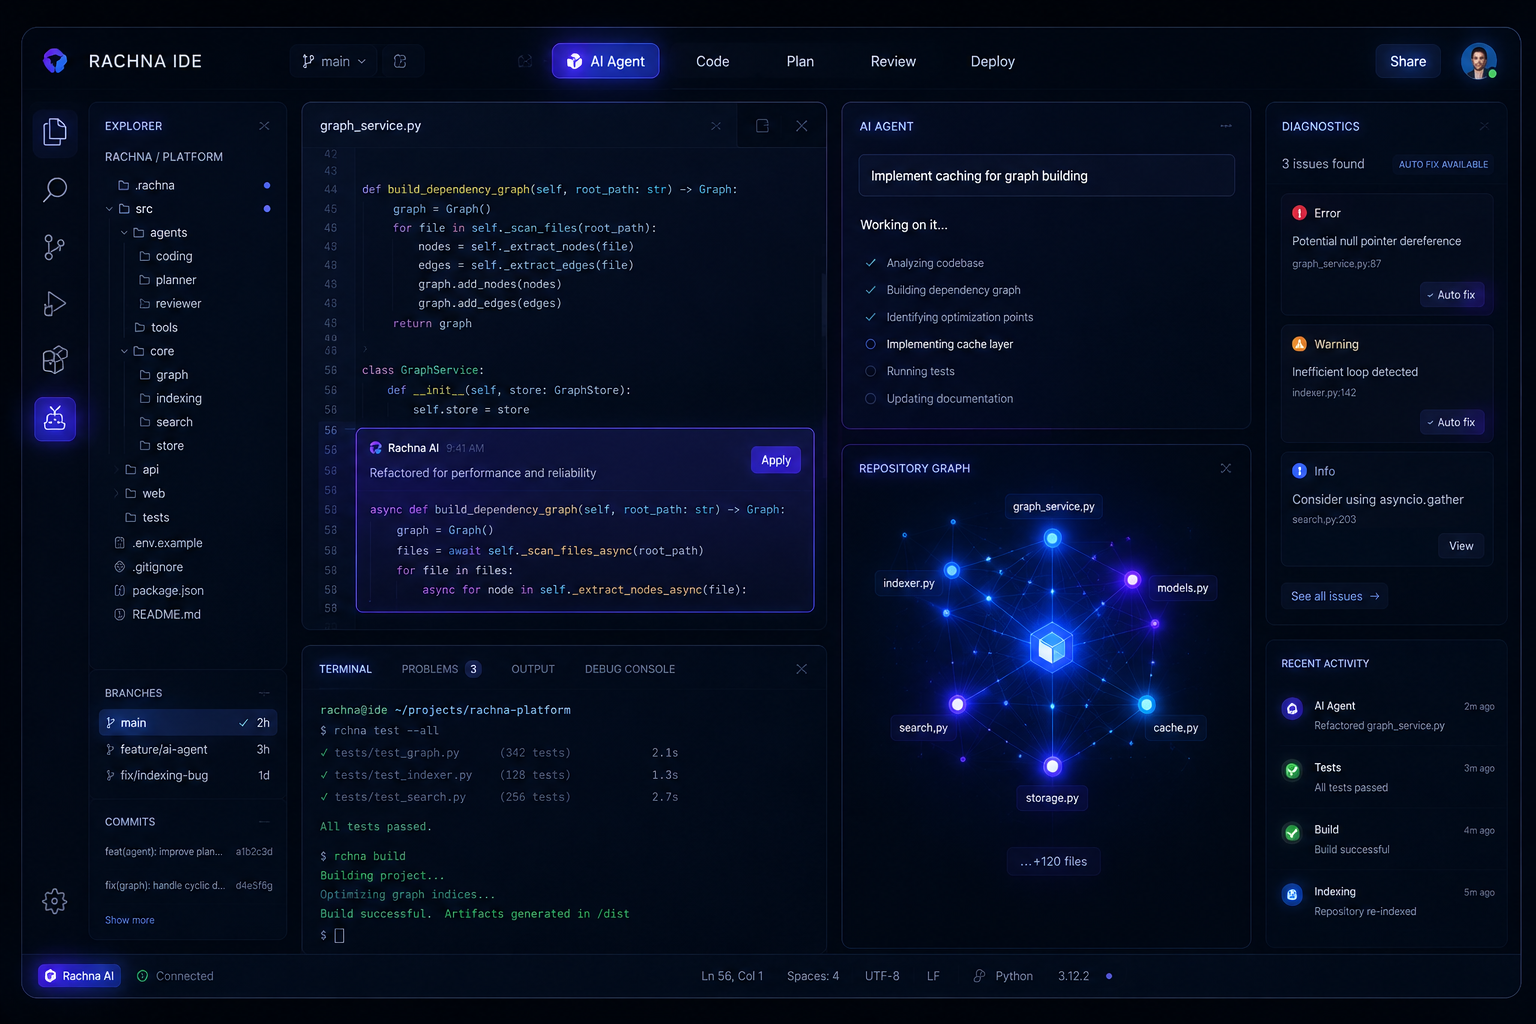Open AI Agent panel more options
This screenshot has height=1024, width=1536.
pos(1226,126)
